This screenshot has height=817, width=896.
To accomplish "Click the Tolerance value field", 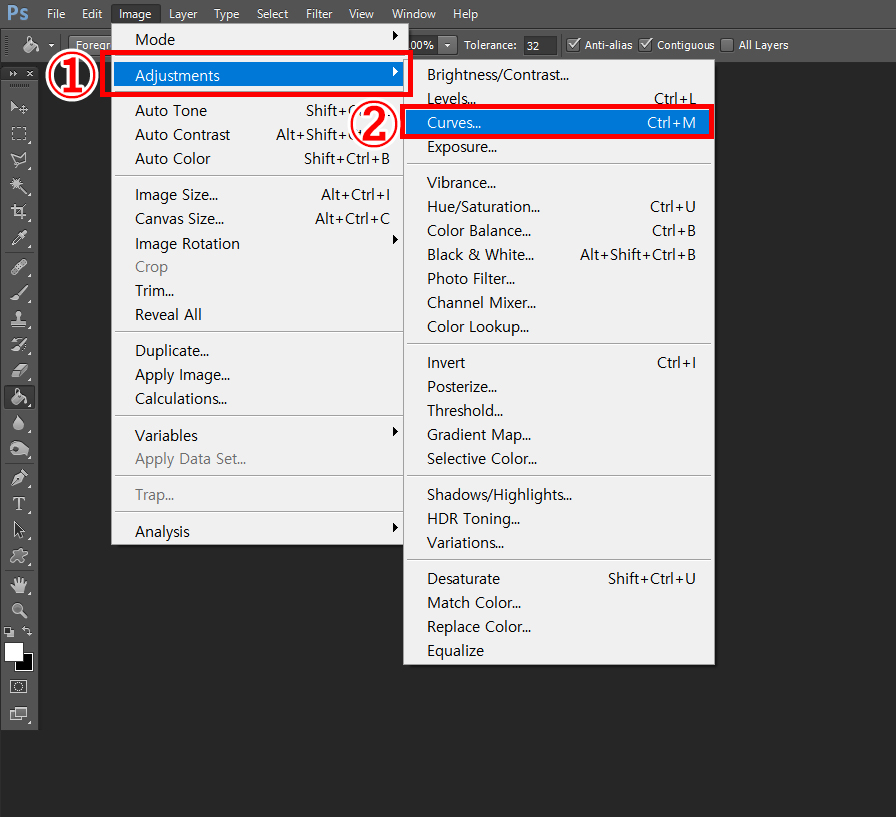I will pos(539,45).
